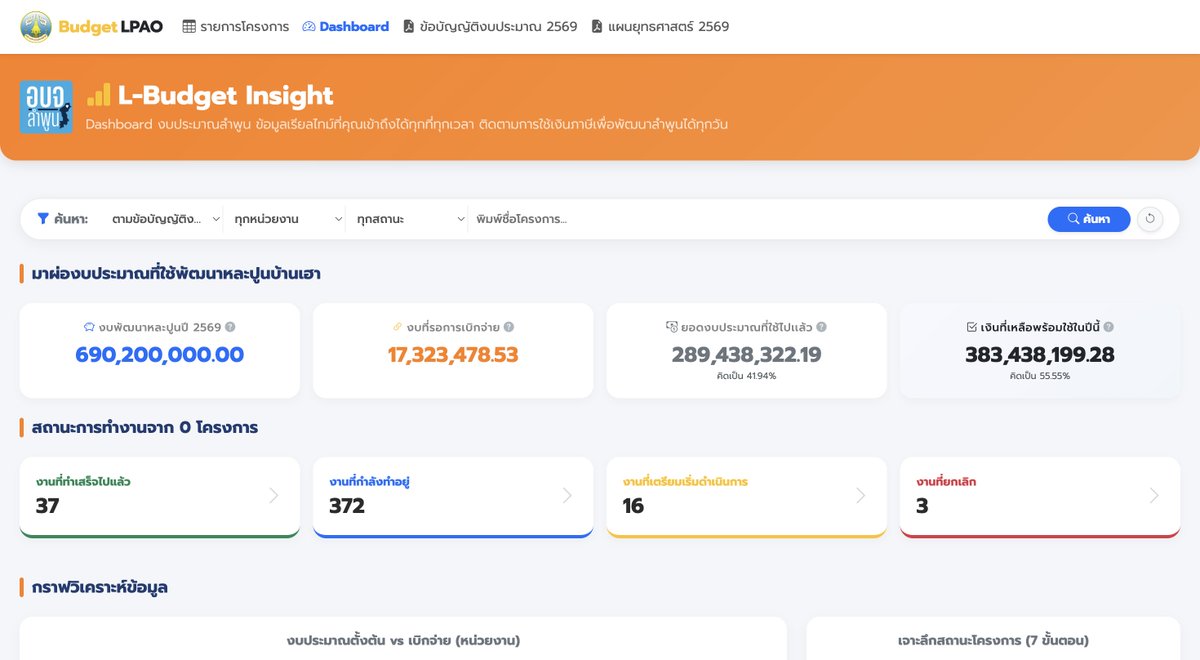Click help icon next to ยอดงบประมาณที่ใช้ไปแล้ว
The height and width of the screenshot is (660, 1200).
(x=822, y=327)
